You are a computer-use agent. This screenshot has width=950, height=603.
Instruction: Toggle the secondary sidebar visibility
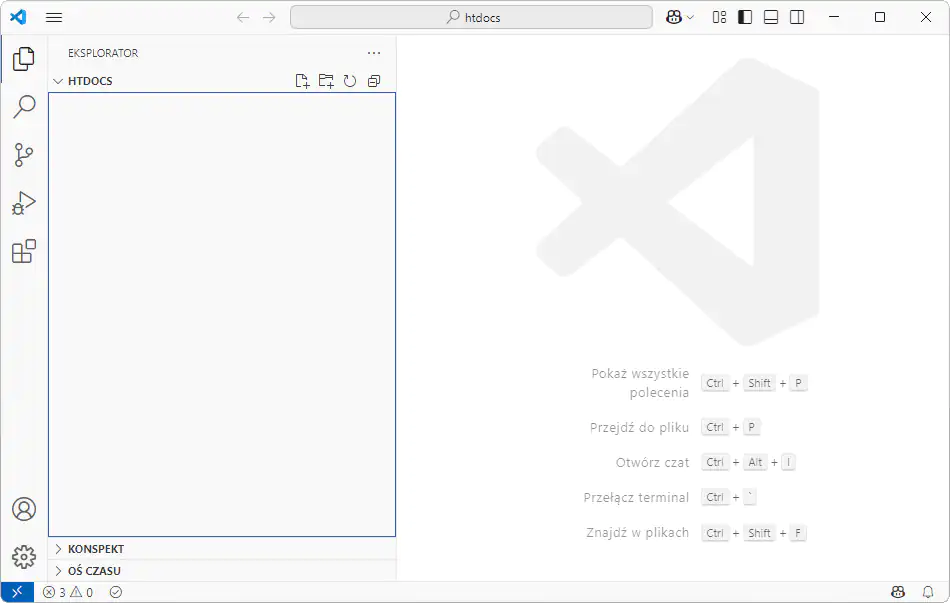tap(797, 17)
